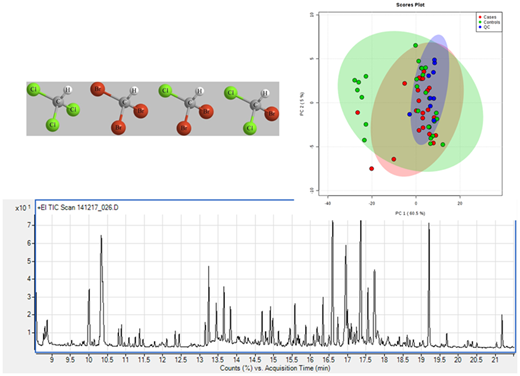Select the chloroform CHCl3 molecule model
The width and height of the screenshot is (520, 376).
tap(54, 107)
